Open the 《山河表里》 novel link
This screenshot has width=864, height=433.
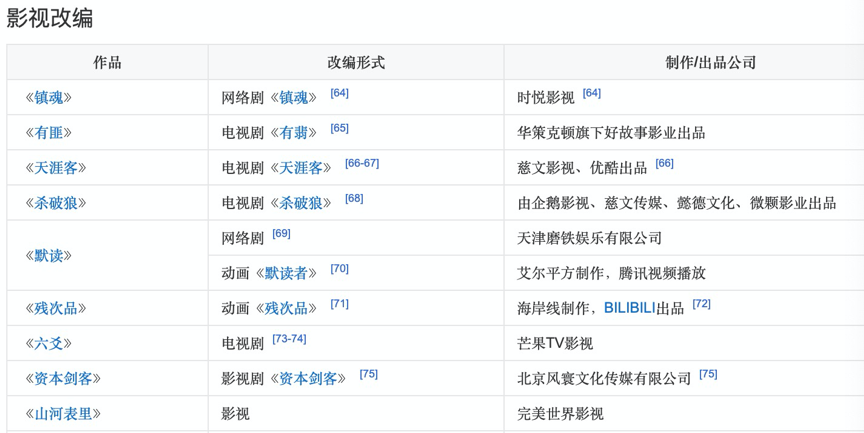click(x=63, y=414)
